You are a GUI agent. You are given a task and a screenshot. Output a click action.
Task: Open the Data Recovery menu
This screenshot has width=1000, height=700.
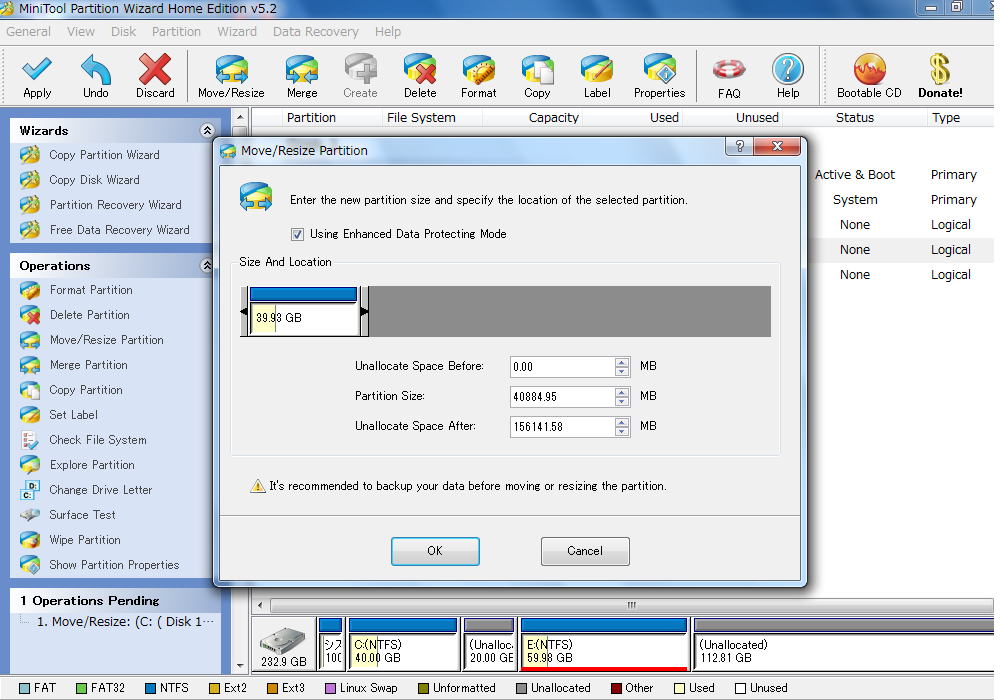click(316, 31)
